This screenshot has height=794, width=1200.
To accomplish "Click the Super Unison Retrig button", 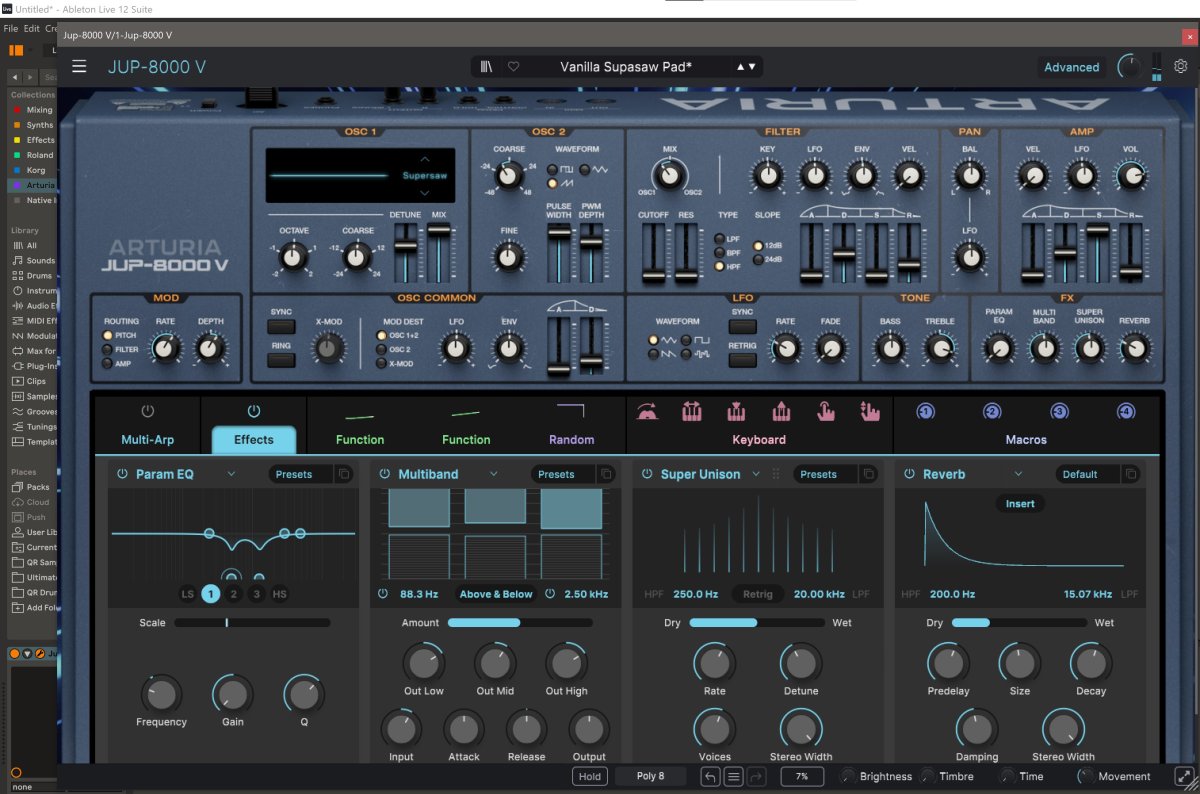I will [758, 594].
